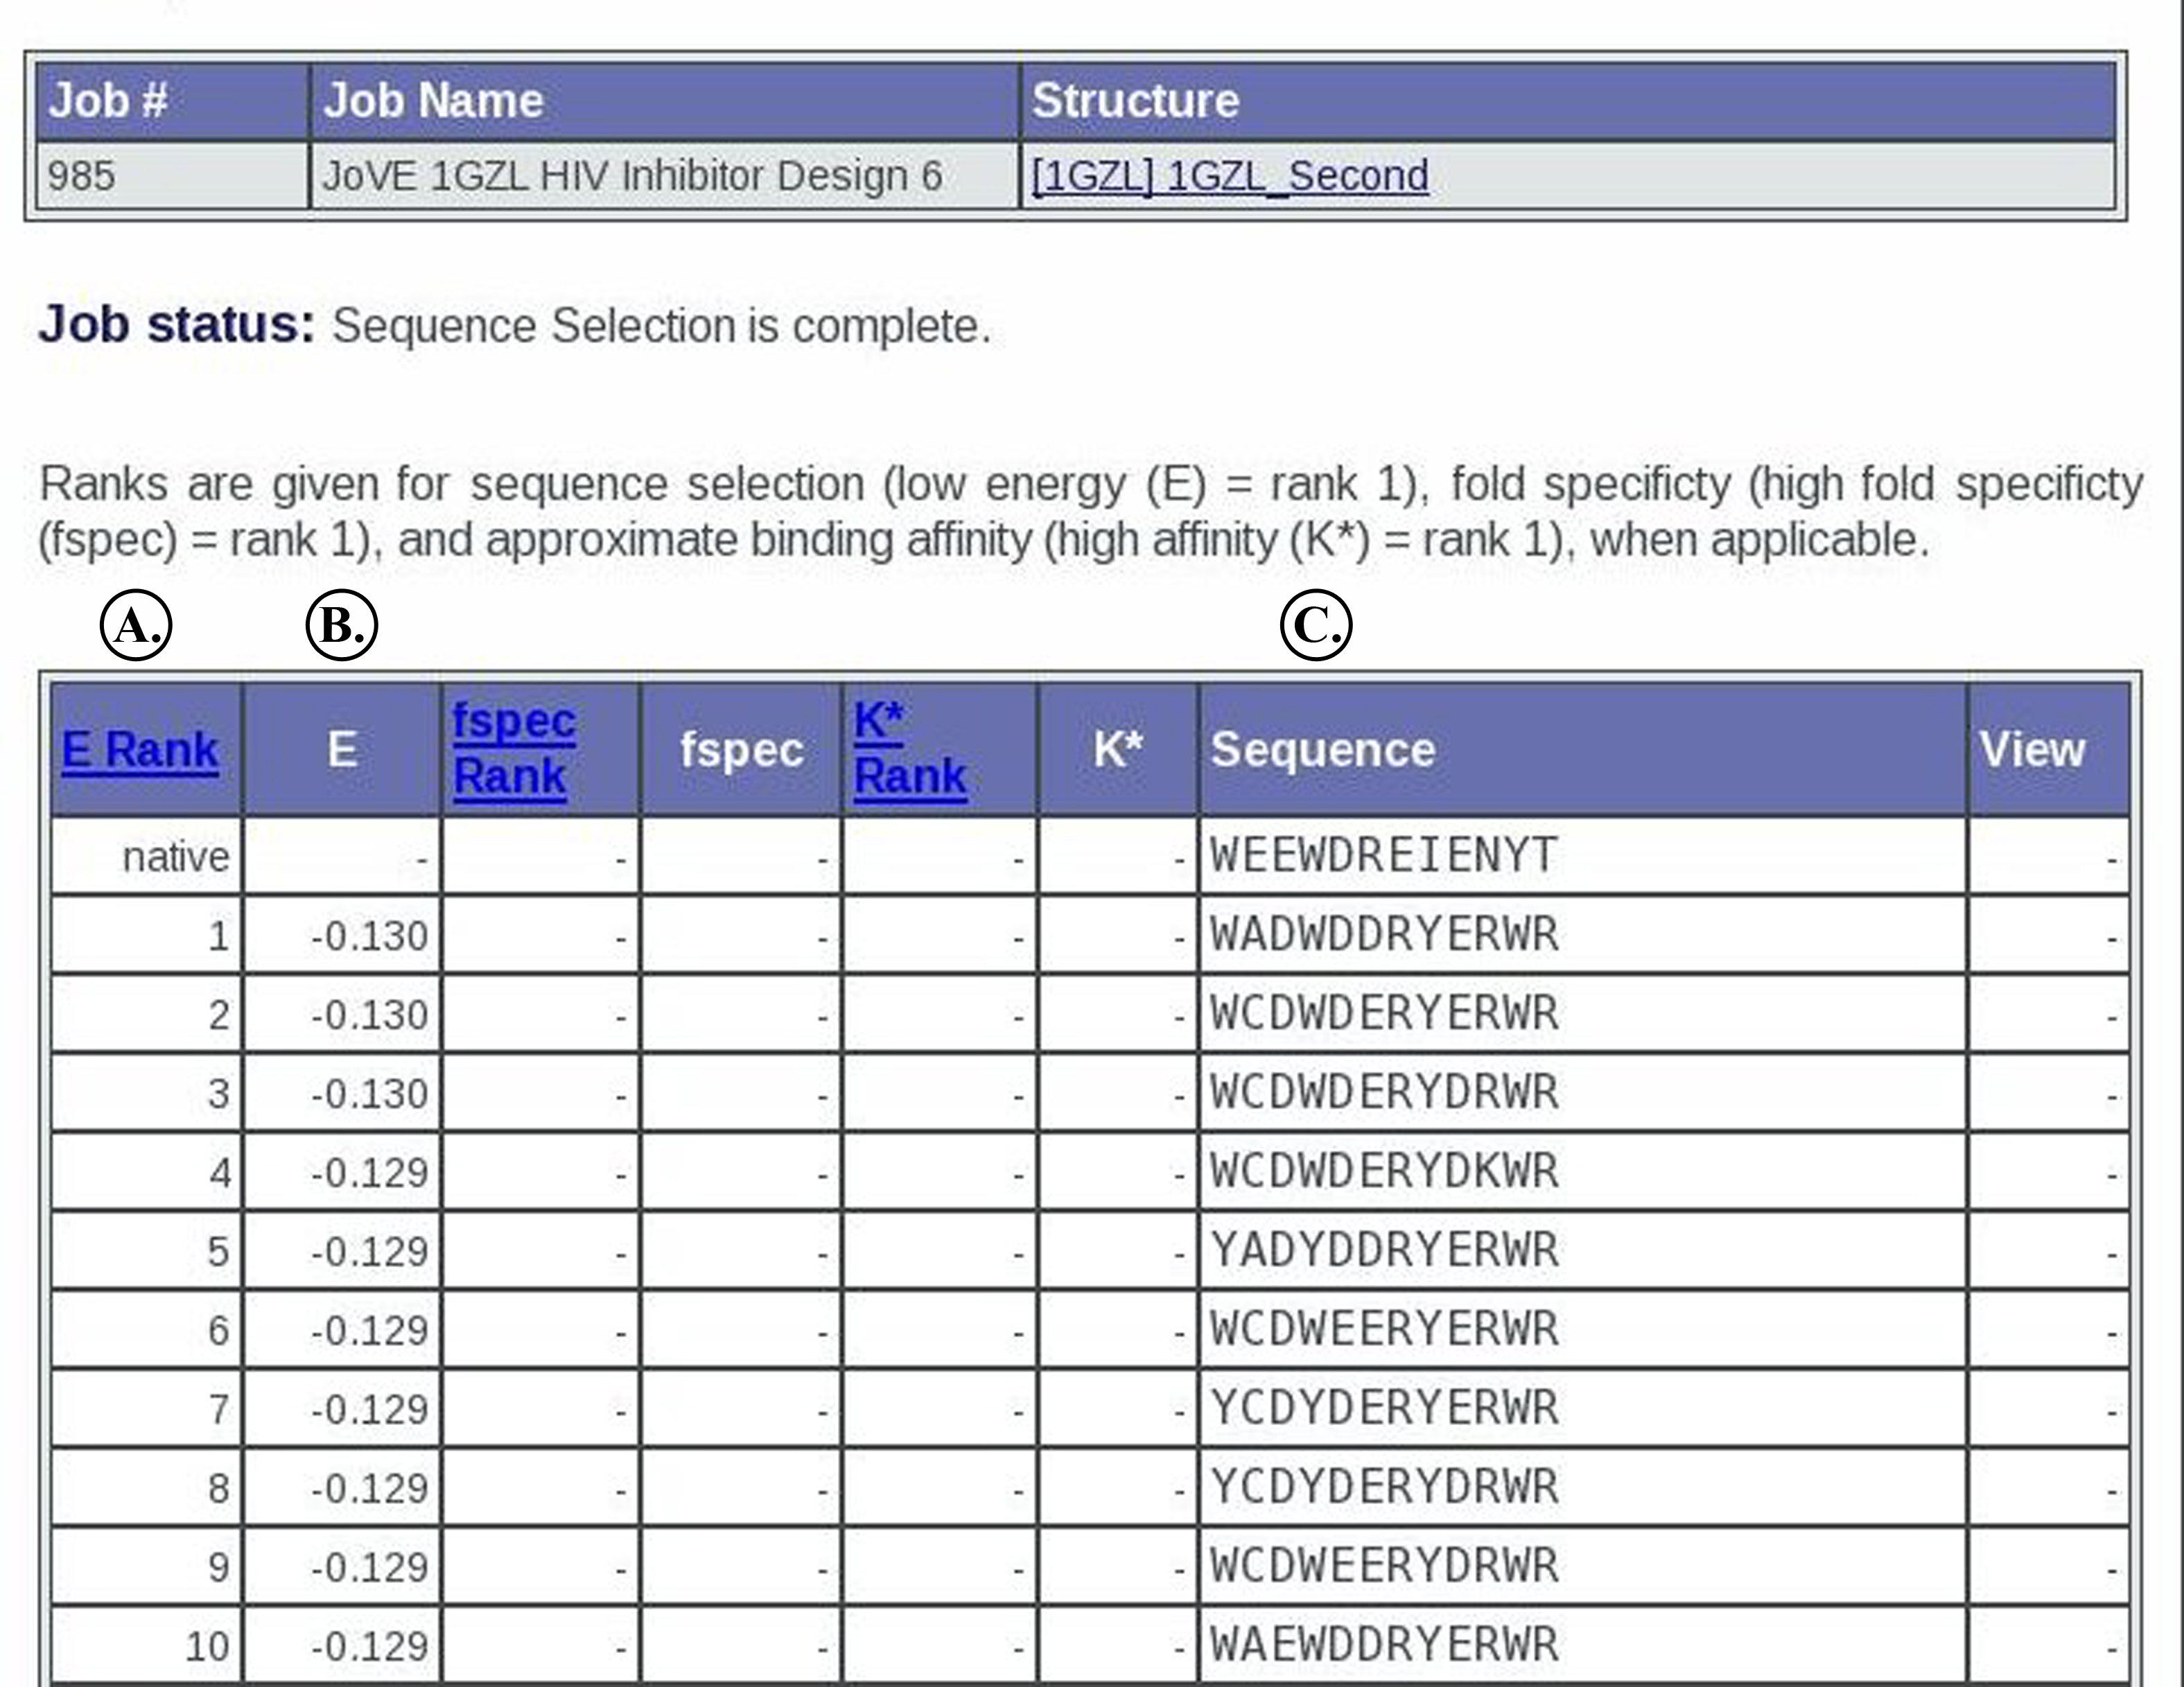Image resolution: width=2184 pixels, height=1687 pixels.
Task: Click the E Rank sort link
Action: click(x=140, y=750)
